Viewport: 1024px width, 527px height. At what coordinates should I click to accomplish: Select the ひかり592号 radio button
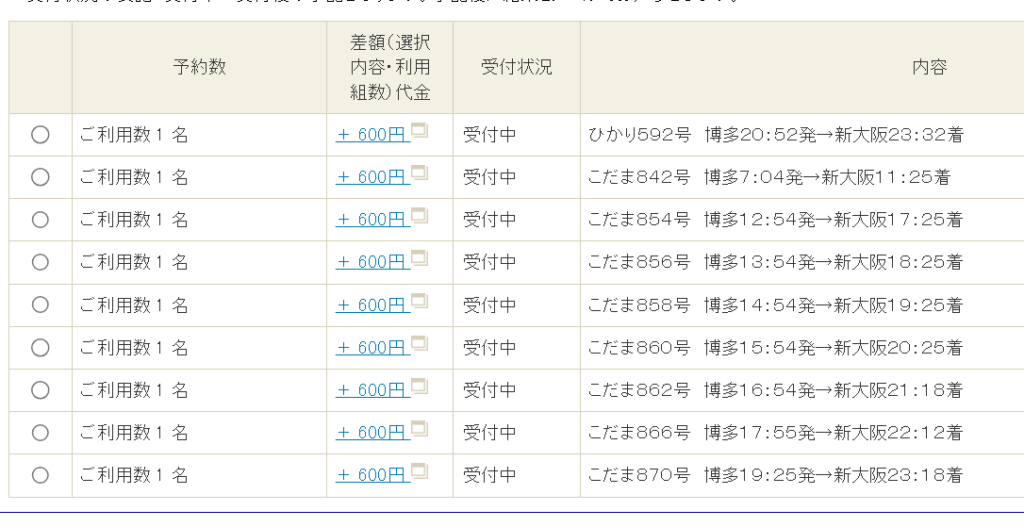40,135
